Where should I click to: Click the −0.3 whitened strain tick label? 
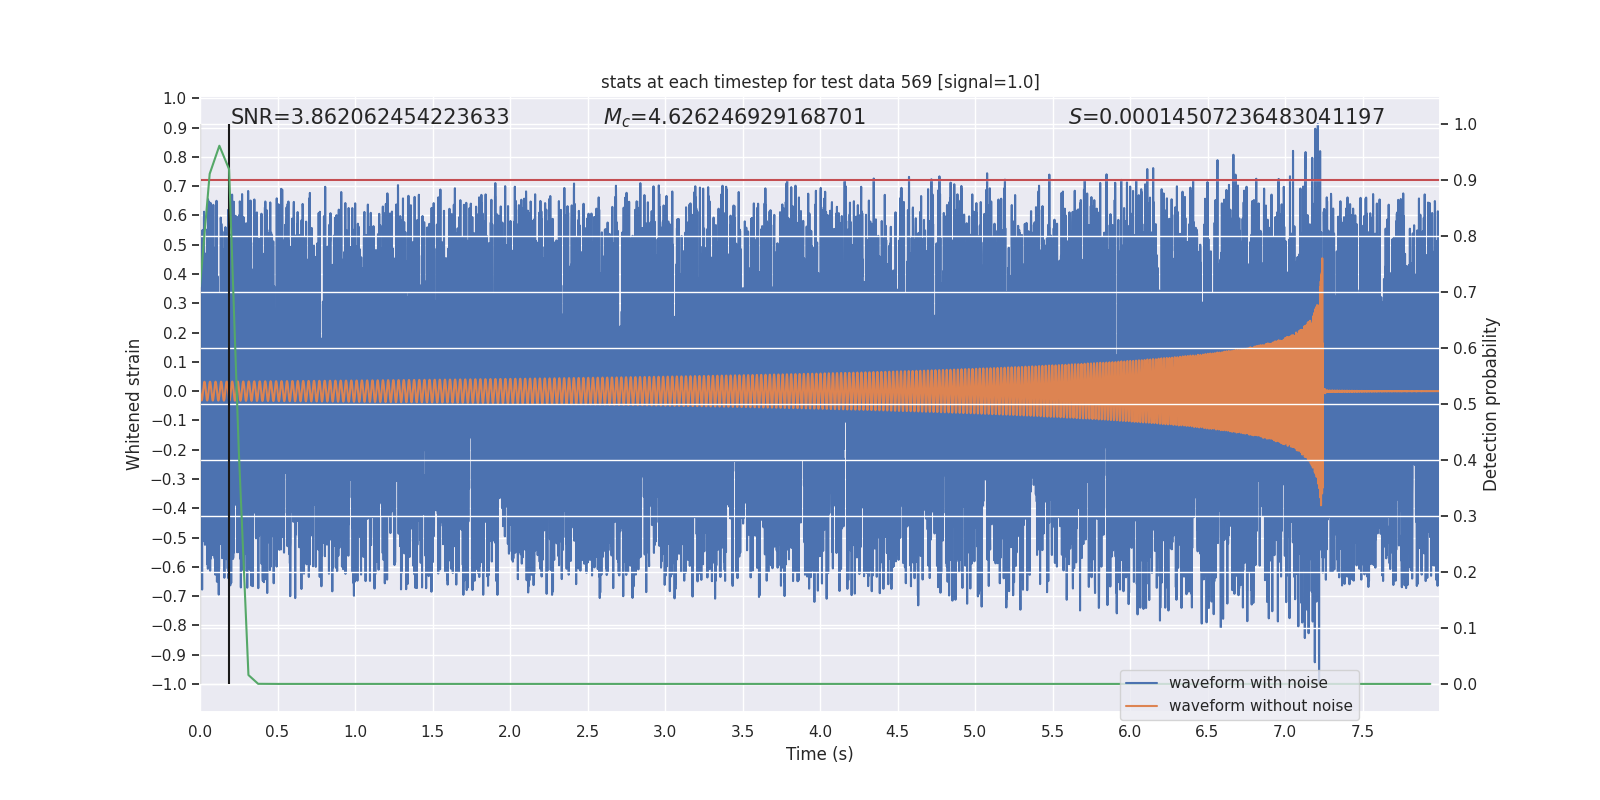pos(169,479)
